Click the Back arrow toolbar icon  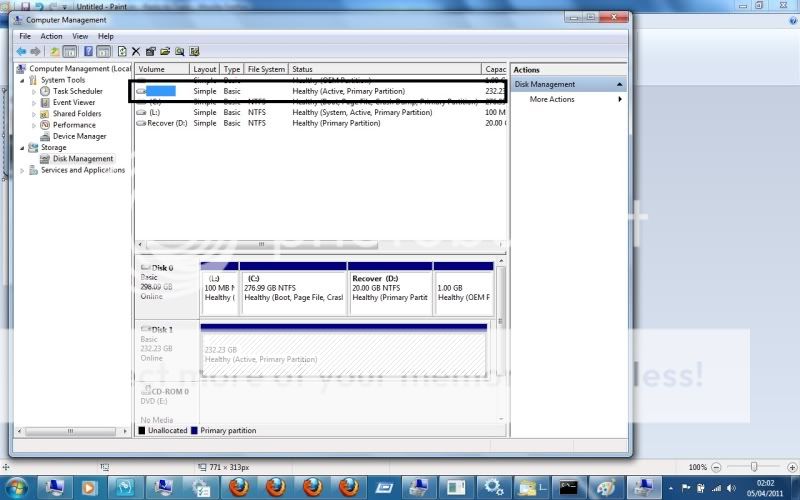pyautogui.click(x=21, y=51)
